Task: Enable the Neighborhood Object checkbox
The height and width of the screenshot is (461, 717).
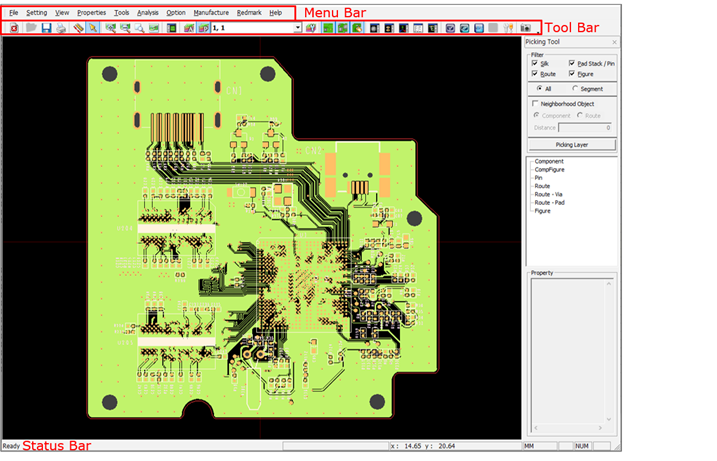Action: pos(535,103)
